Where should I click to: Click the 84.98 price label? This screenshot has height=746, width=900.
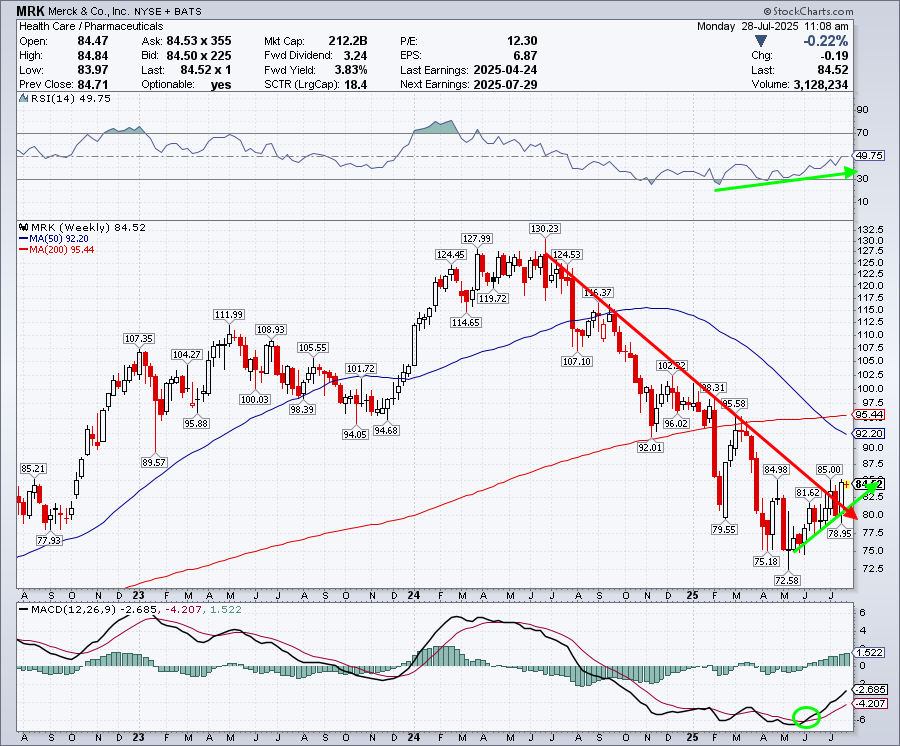[x=776, y=469]
